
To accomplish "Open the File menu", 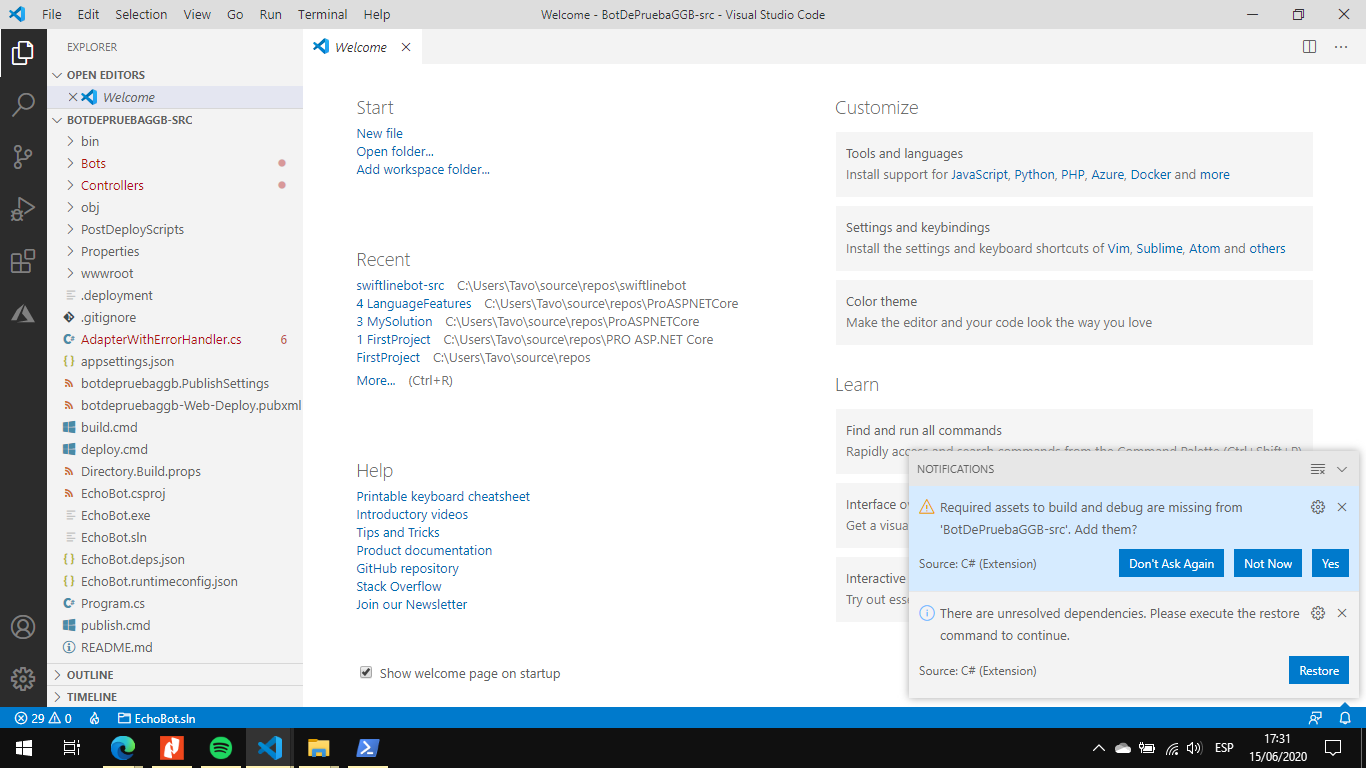I will [52, 15].
